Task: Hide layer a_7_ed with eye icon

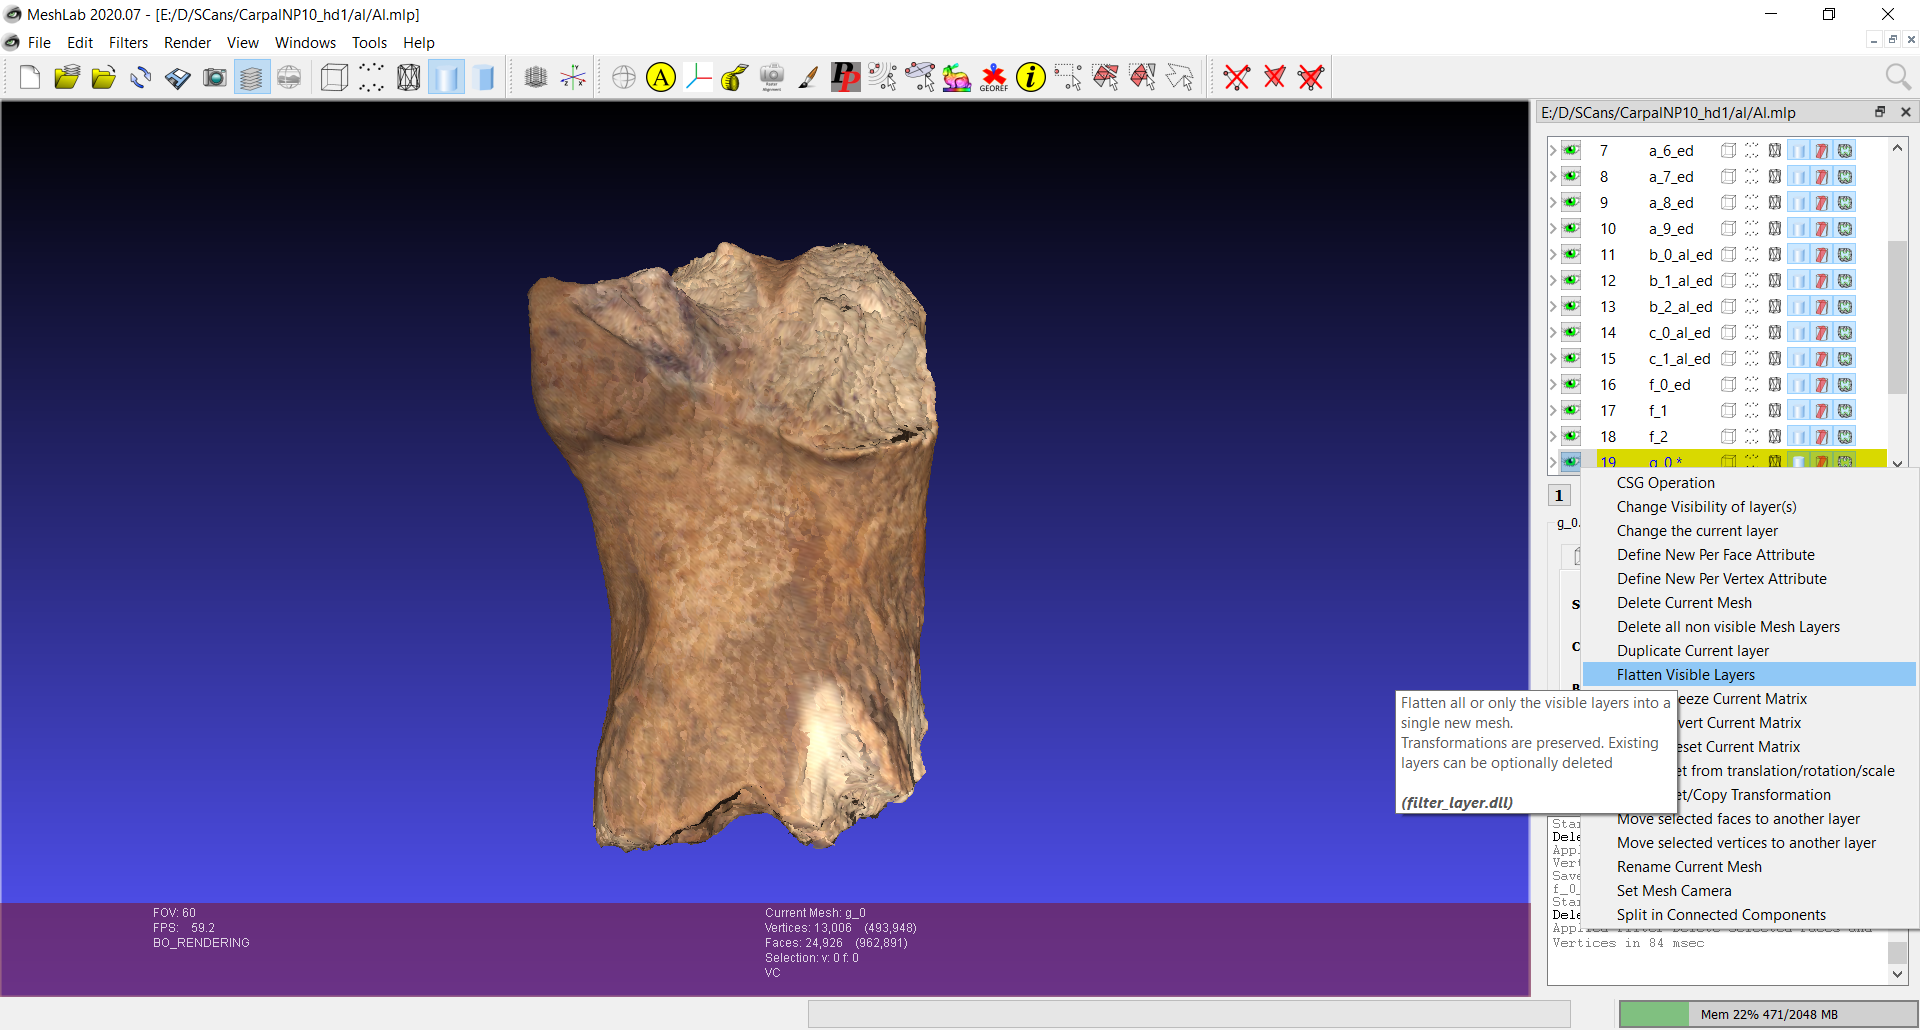Action: coord(1571,177)
